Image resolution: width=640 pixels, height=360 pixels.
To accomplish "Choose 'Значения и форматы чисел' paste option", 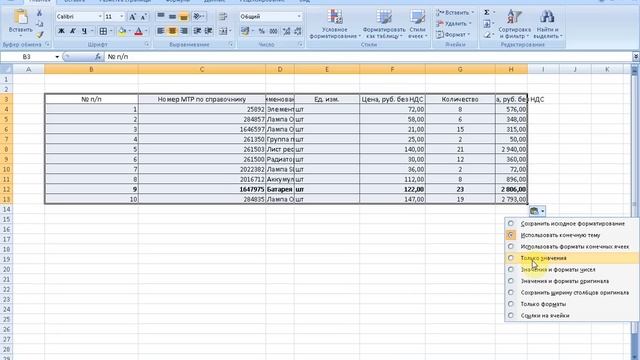I will pyautogui.click(x=572, y=269).
